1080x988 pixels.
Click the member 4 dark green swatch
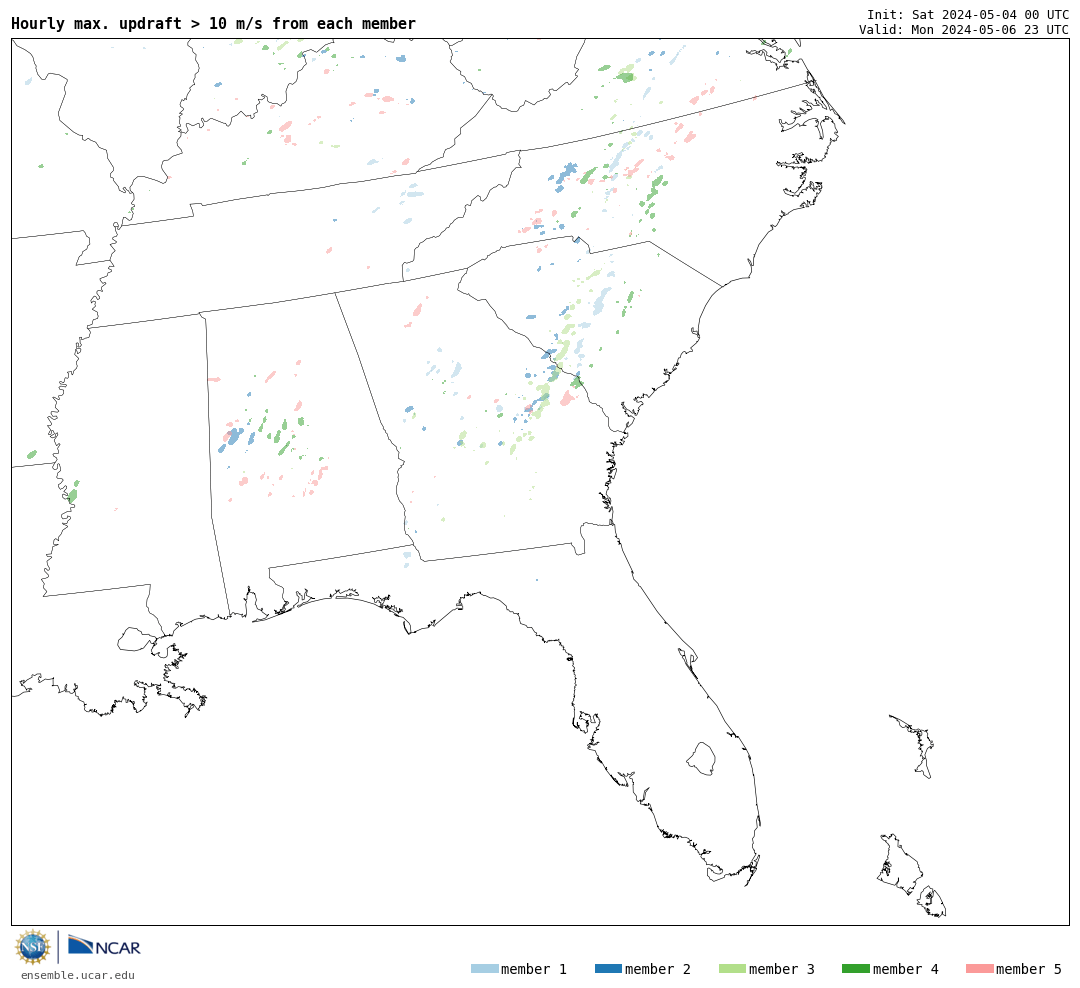click(855, 969)
